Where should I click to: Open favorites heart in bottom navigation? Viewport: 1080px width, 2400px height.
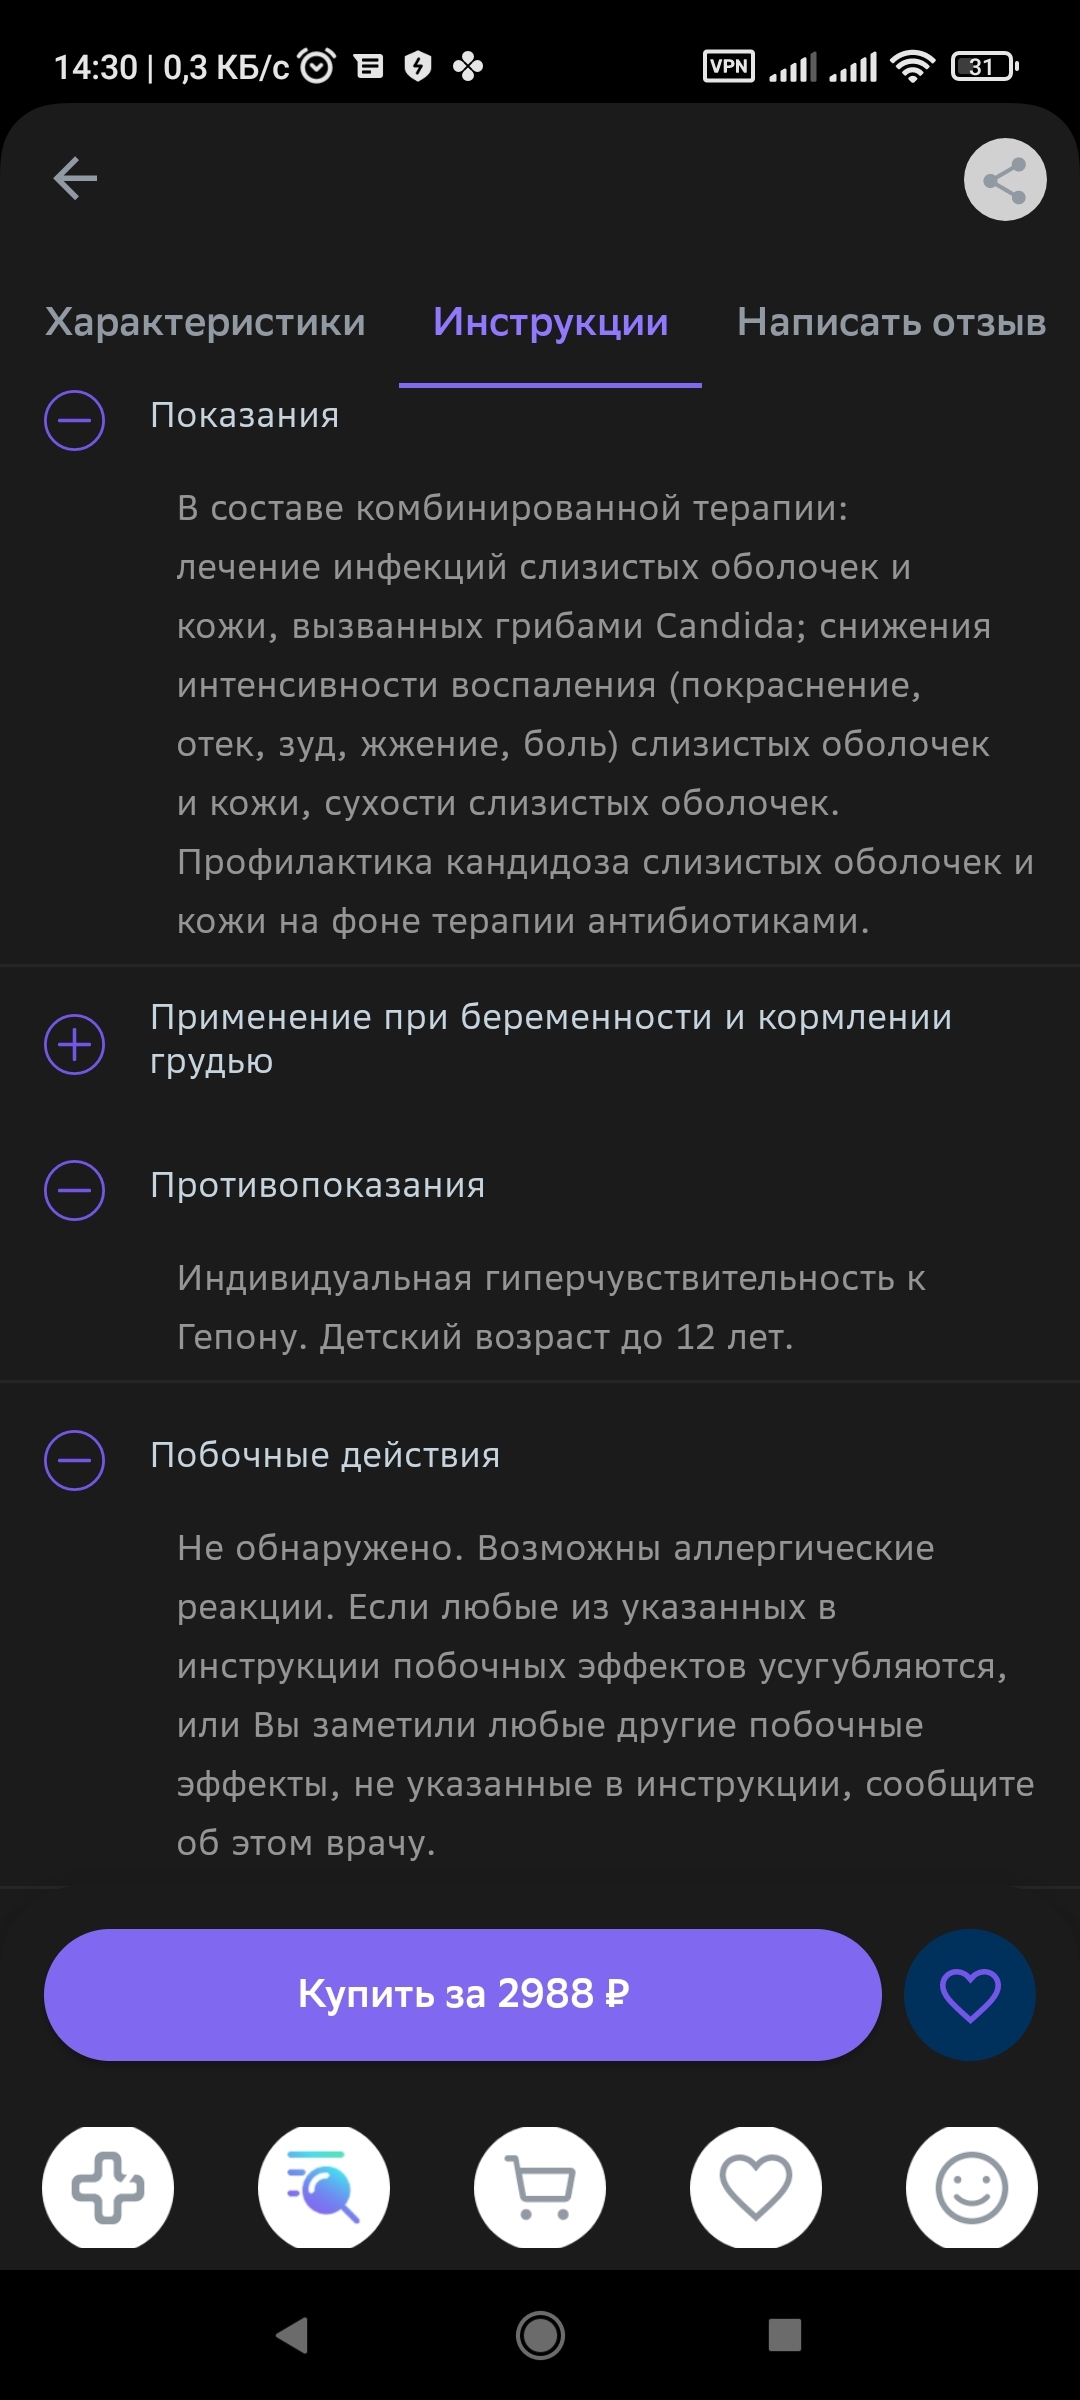click(756, 2187)
